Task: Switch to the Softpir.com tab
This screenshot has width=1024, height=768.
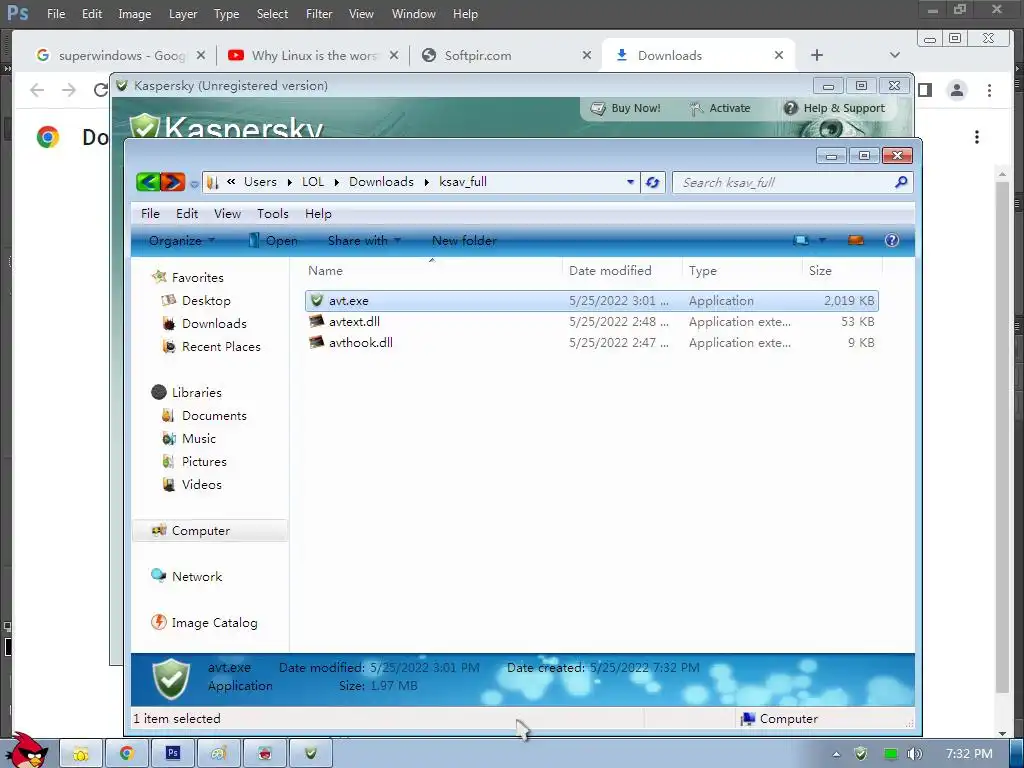Action: (x=477, y=56)
